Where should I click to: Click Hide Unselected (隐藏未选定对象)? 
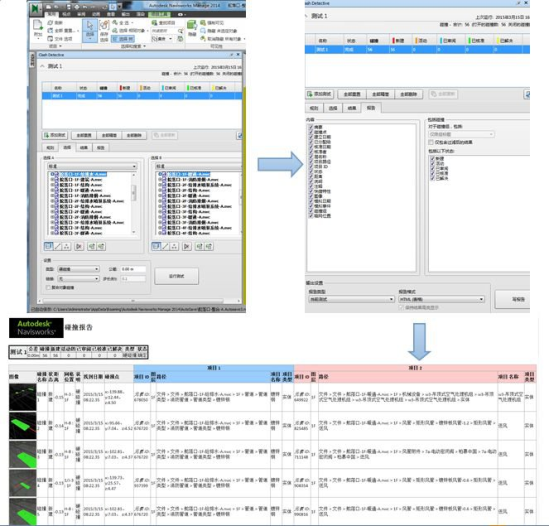[218, 31]
